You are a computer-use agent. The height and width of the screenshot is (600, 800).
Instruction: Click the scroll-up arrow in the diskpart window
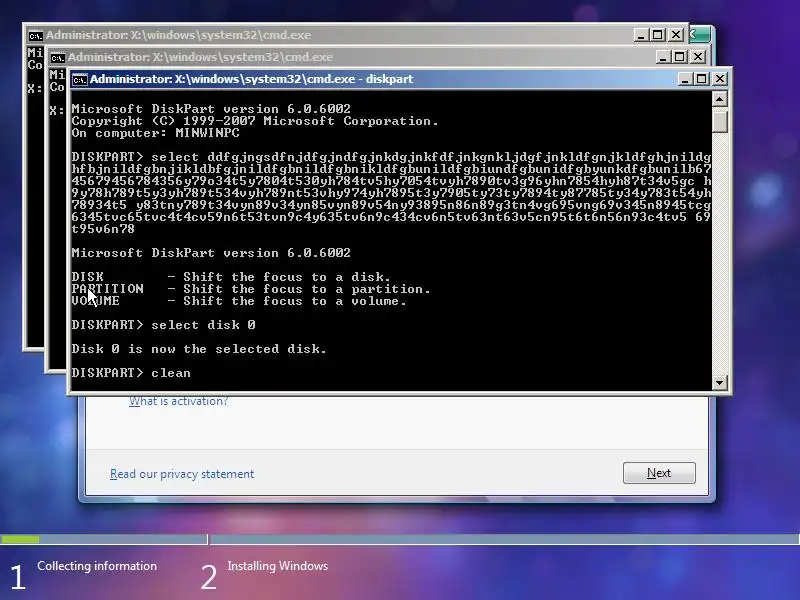[719, 98]
